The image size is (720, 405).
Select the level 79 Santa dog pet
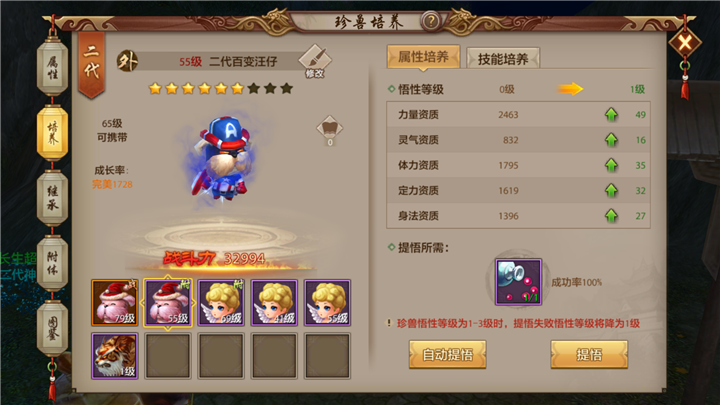point(115,303)
